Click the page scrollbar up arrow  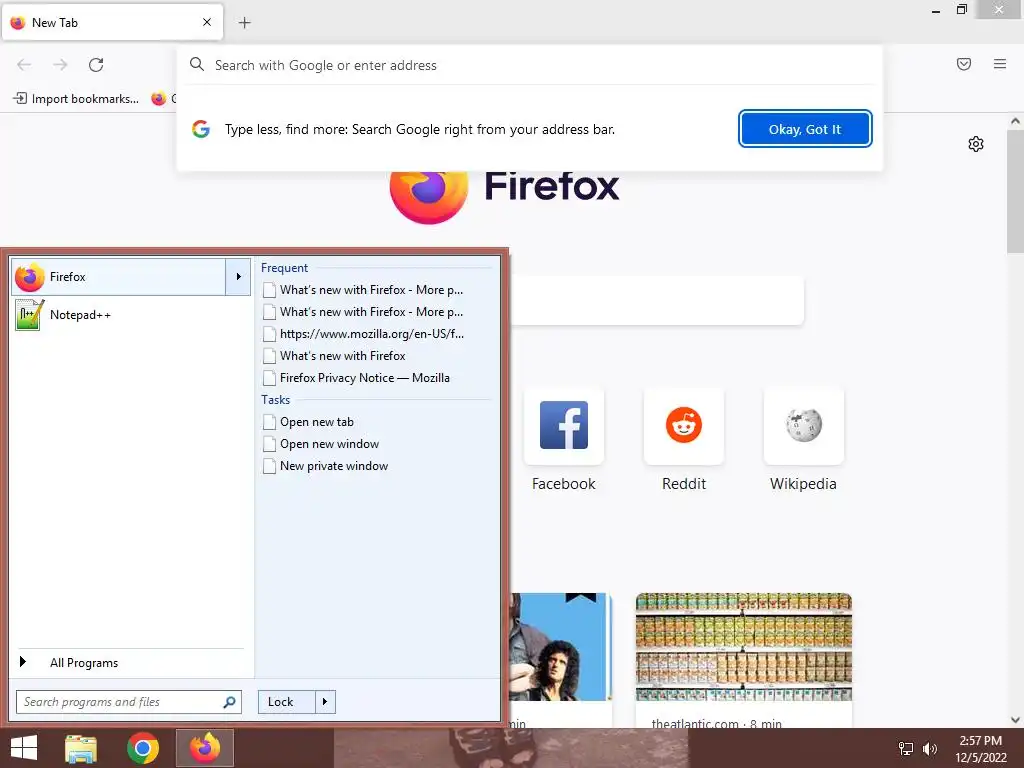pos(1016,121)
